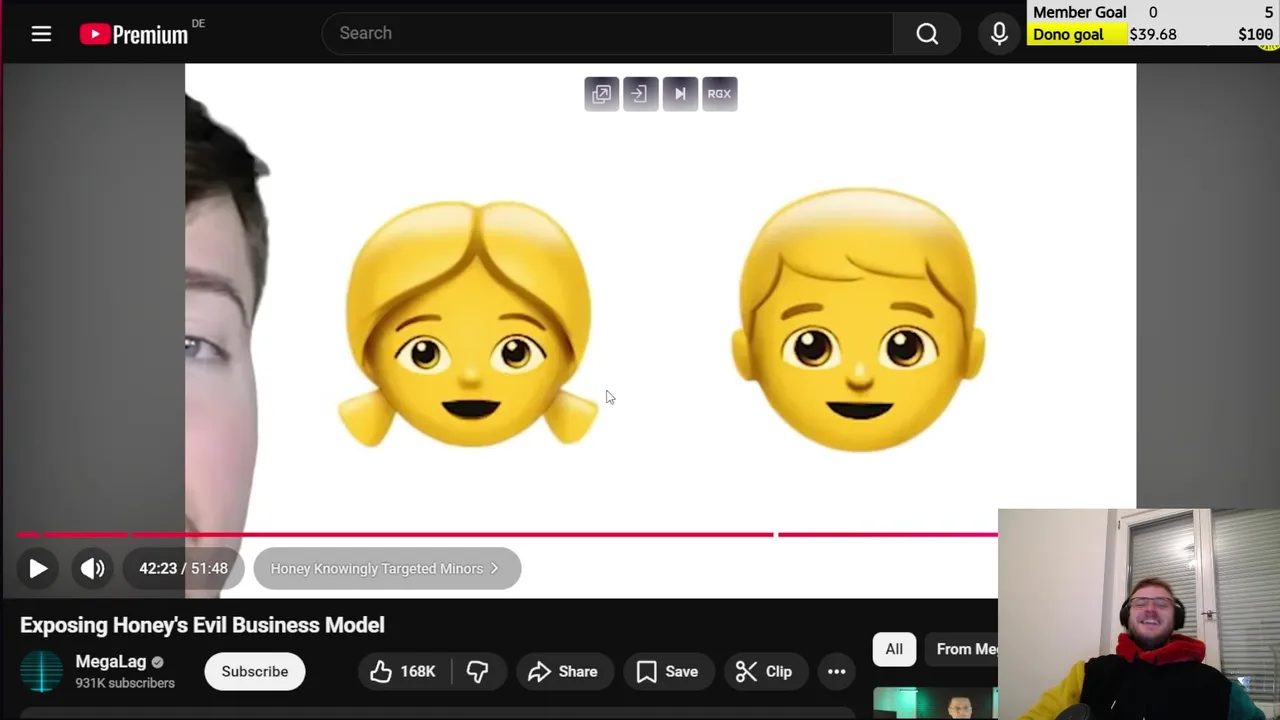
Task: Click the pop-out overlay icon above video
Action: [601, 94]
